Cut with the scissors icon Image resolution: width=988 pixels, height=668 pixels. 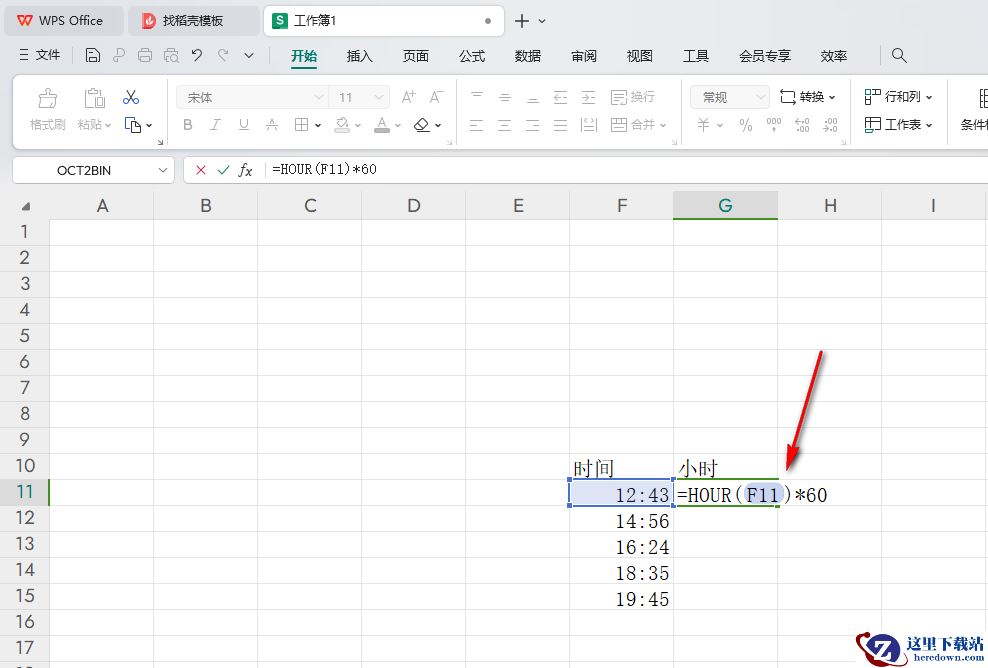(x=131, y=97)
